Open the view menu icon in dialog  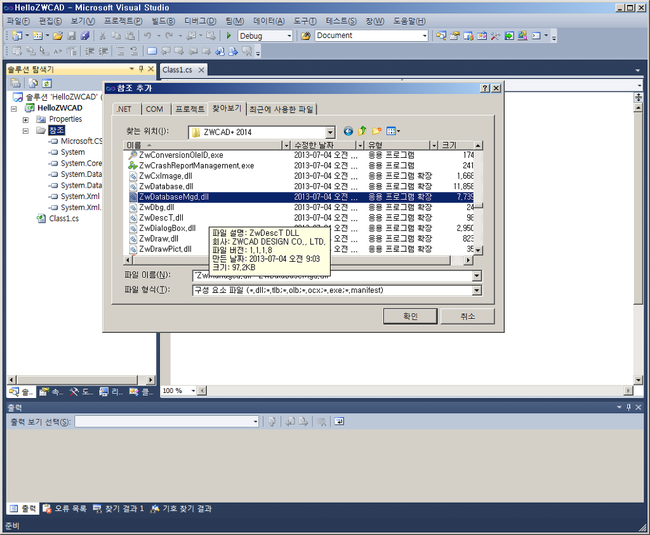point(393,131)
